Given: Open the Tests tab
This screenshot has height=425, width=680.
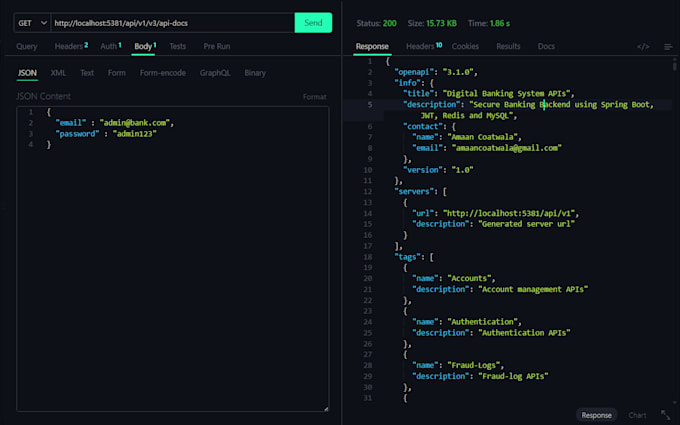Looking at the screenshot, I should point(177,46).
